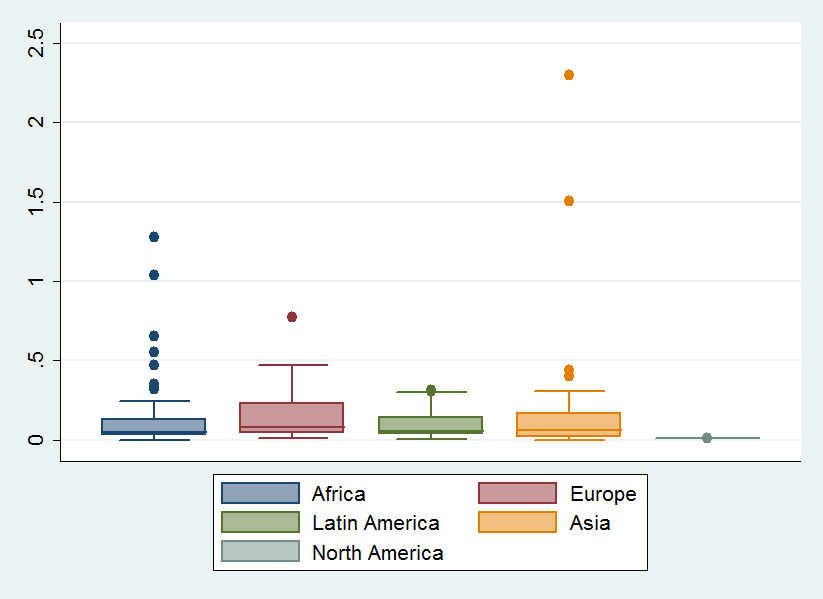
Task: Click the highest orange Asia outlier point
Action: click(569, 75)
